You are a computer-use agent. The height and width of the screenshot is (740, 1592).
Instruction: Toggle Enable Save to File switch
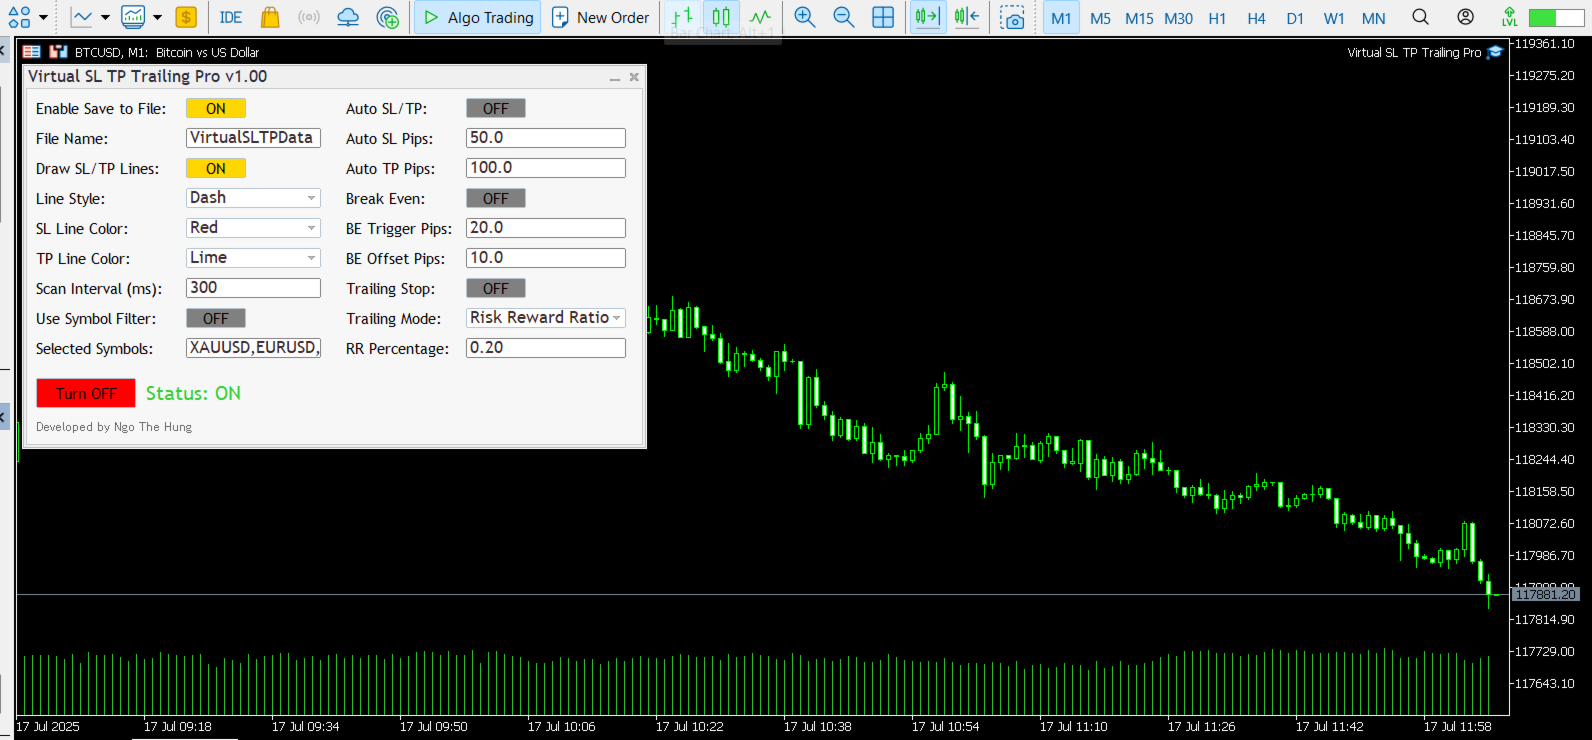(x=216, y=108)
